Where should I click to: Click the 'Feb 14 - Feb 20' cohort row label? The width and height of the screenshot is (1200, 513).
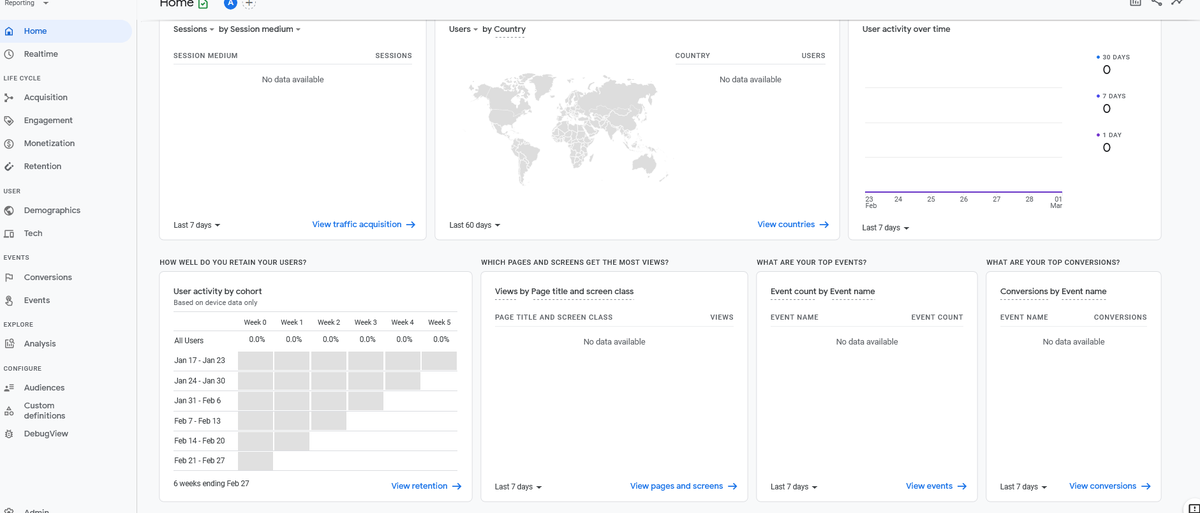pyautogui.click(x=199, y=441)
